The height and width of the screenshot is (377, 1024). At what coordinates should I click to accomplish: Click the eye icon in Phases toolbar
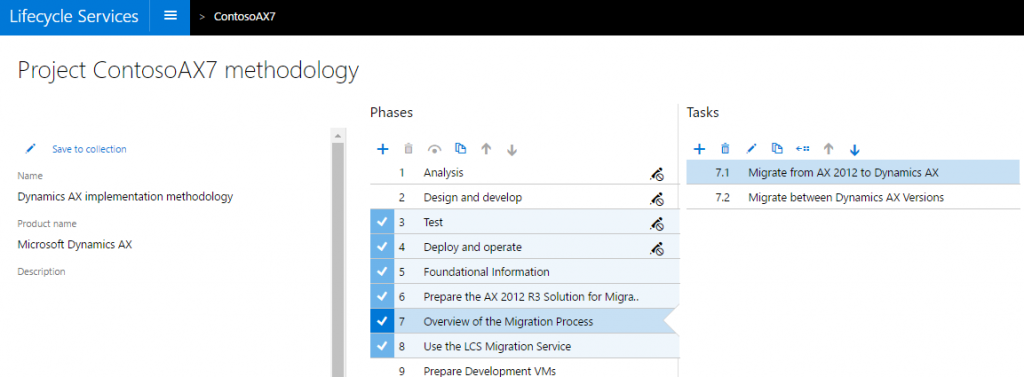434,149
